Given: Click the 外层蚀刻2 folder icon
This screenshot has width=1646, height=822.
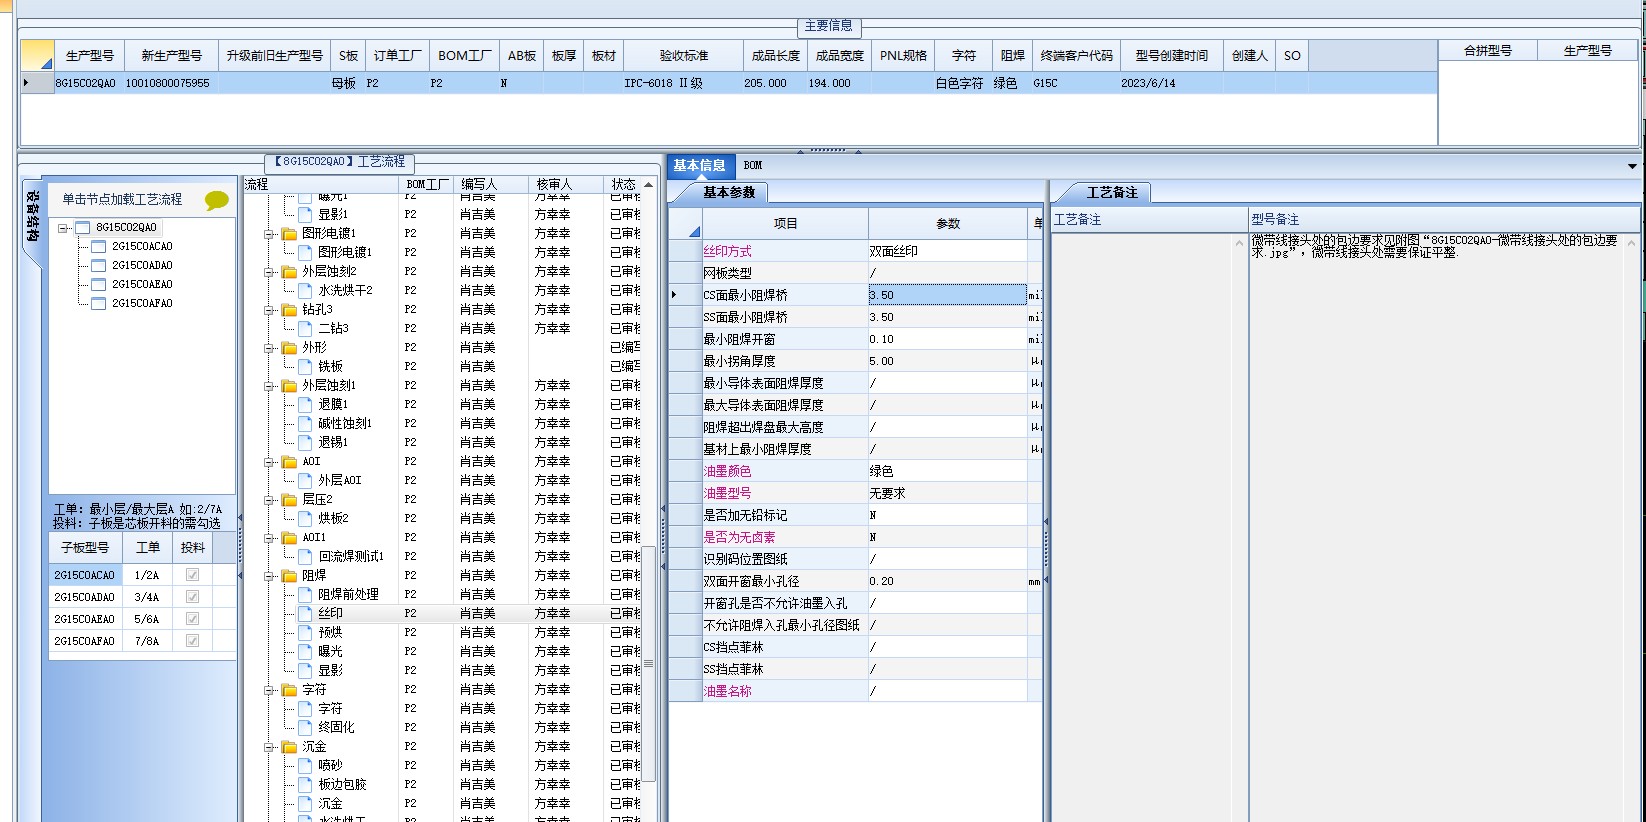Looking at the screenshot, I should 290,272.
